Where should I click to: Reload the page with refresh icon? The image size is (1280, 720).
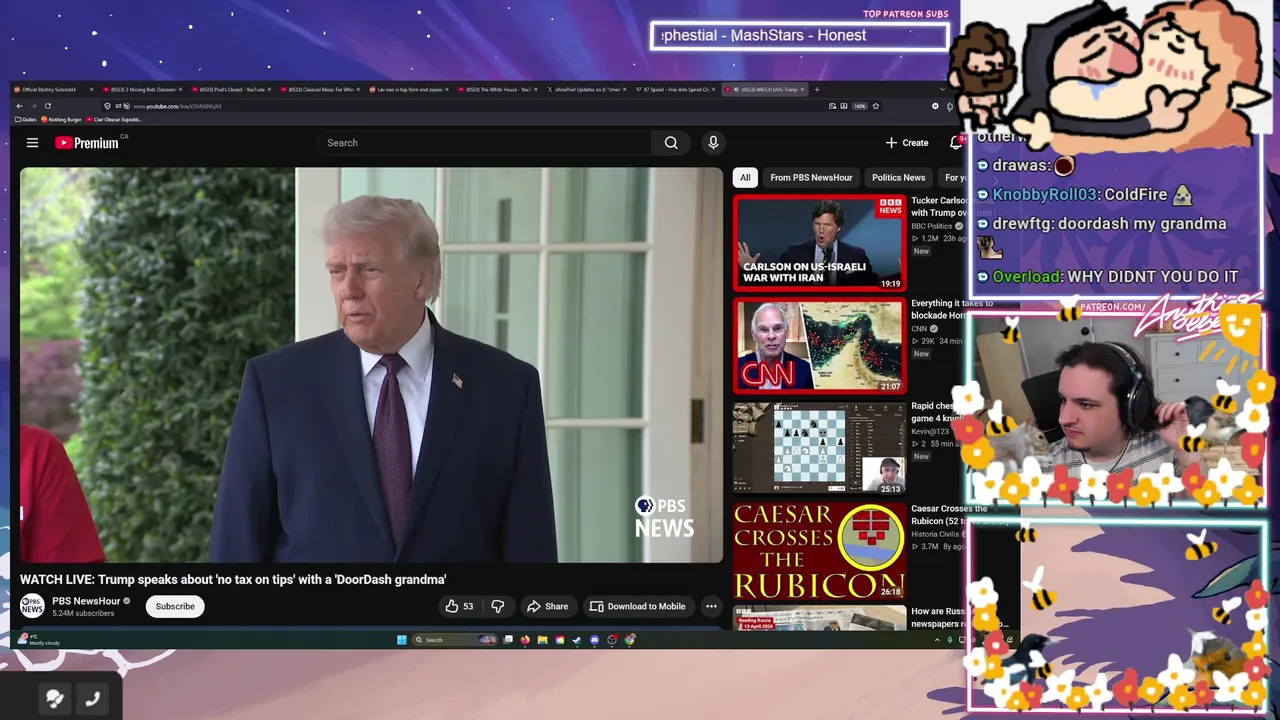(x=48, y=106)
